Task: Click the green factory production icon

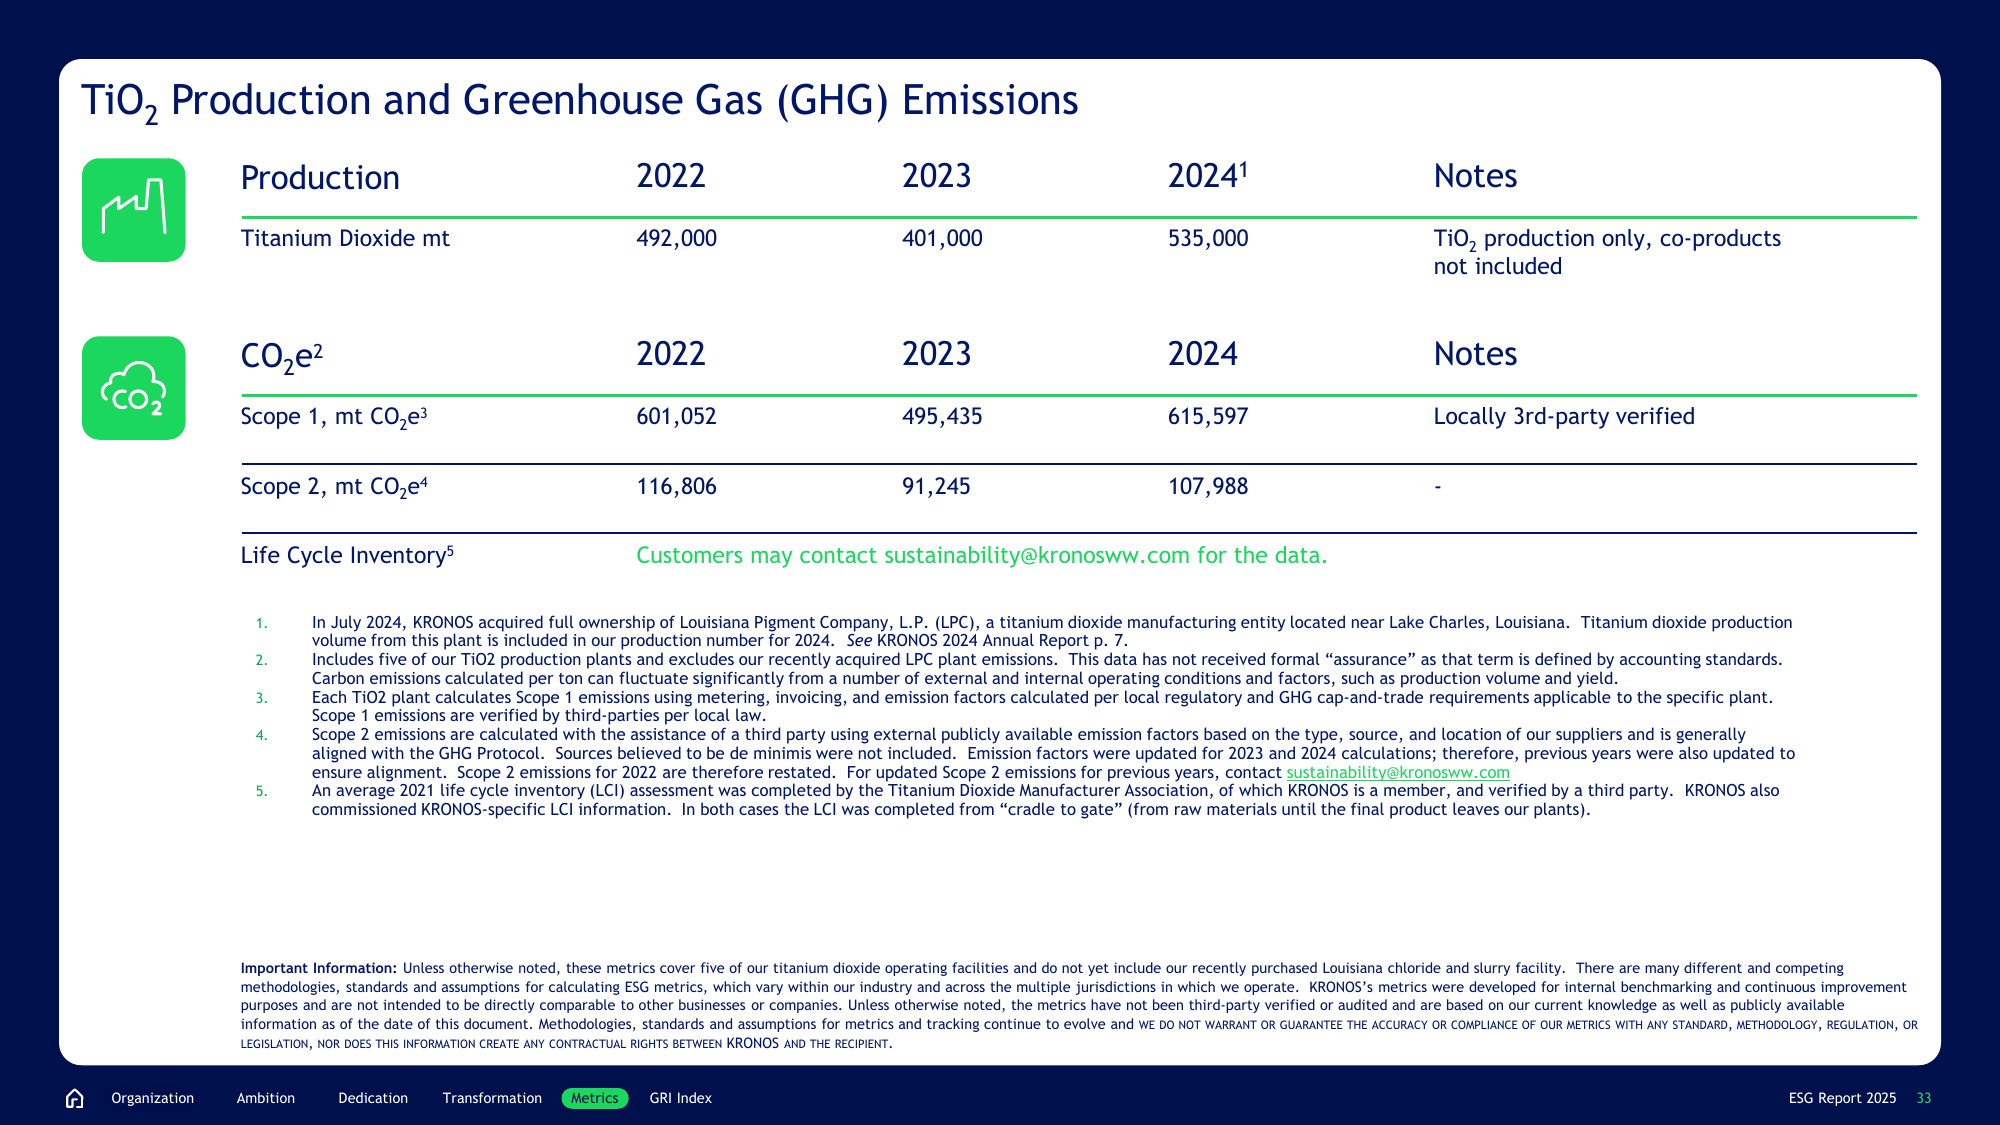Action: tap(134, 210)
